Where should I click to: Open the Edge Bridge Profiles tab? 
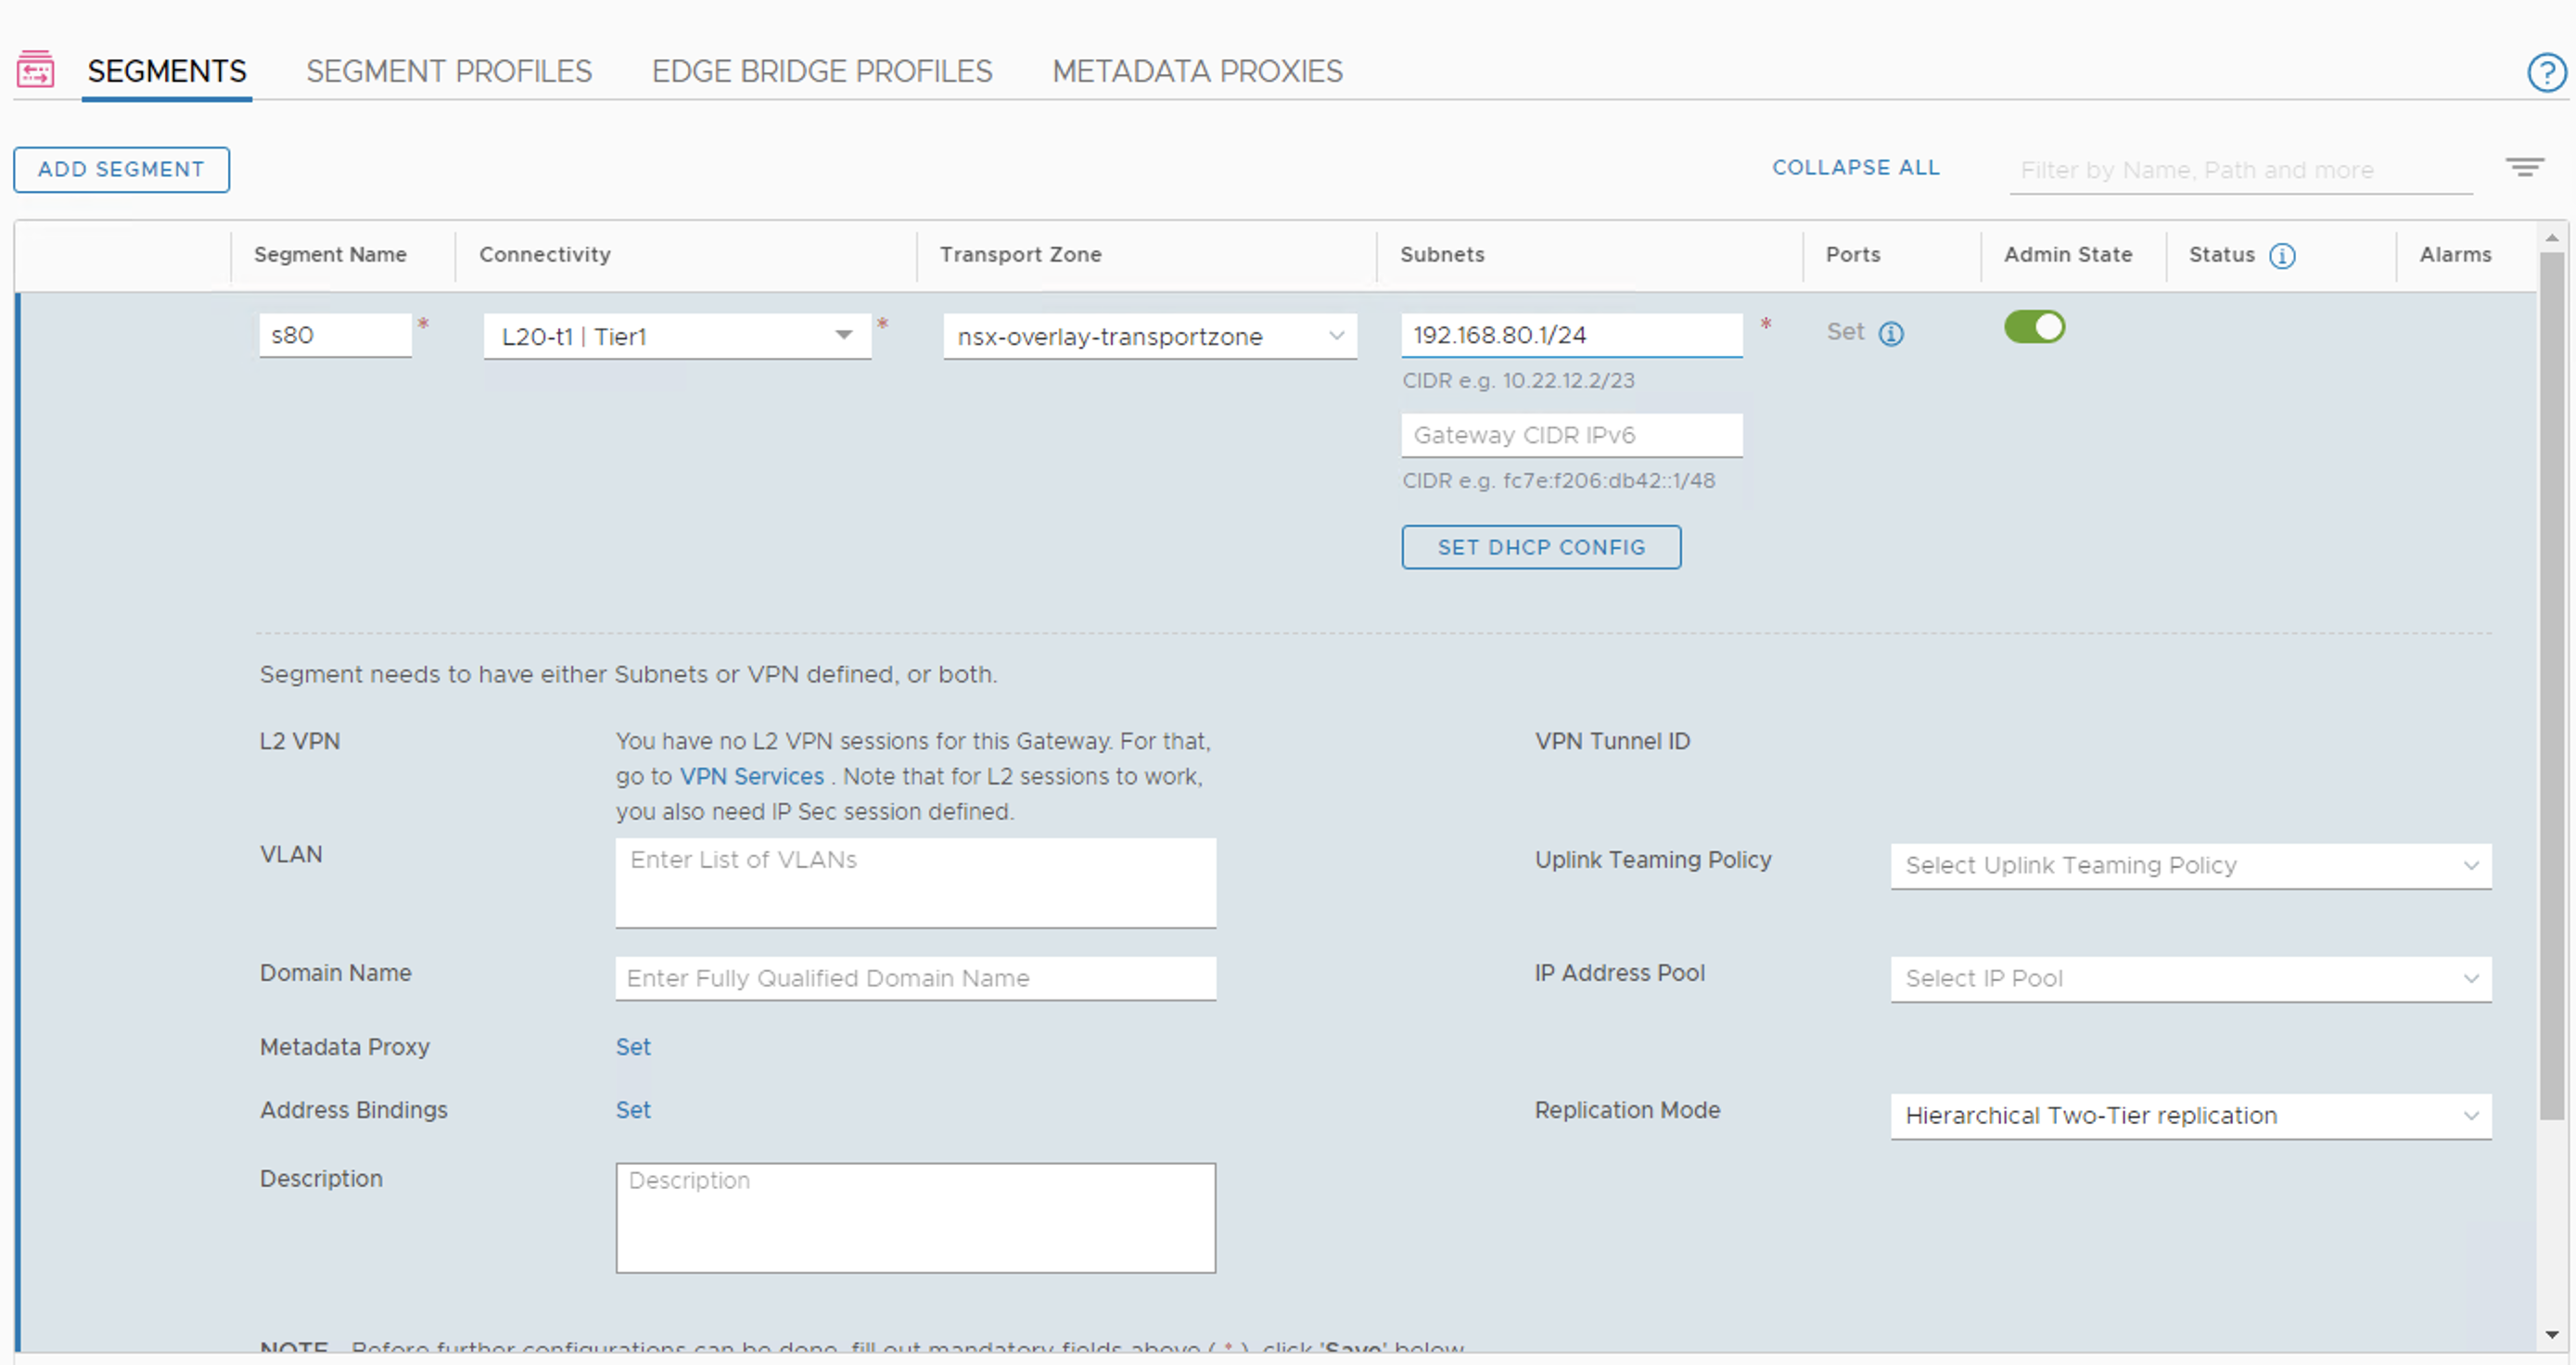822,71
